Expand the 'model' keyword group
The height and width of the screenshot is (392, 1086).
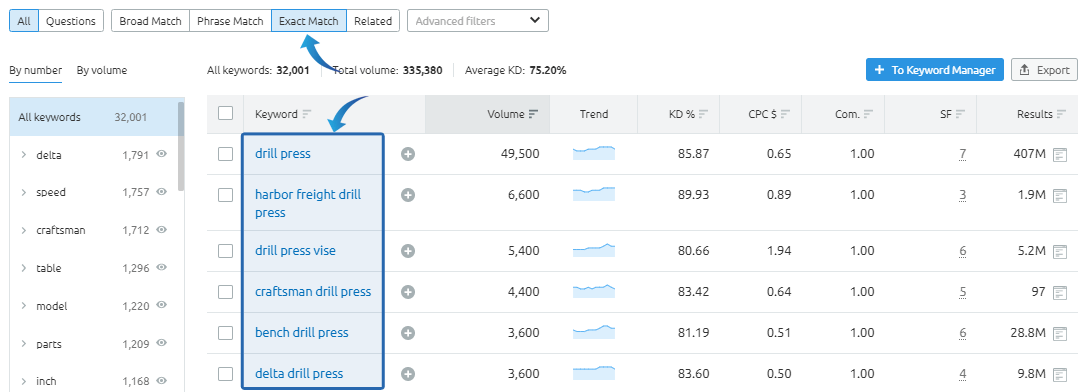tap(24, 305)
